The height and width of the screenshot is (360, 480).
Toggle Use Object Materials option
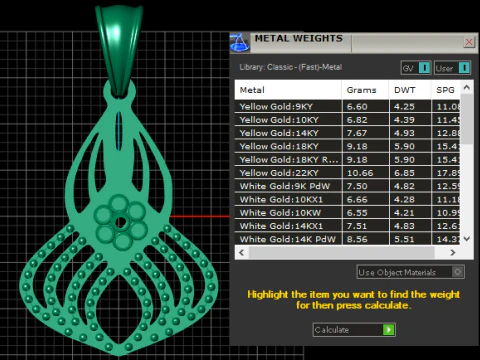pyautogui.click(x=410, y=272)
